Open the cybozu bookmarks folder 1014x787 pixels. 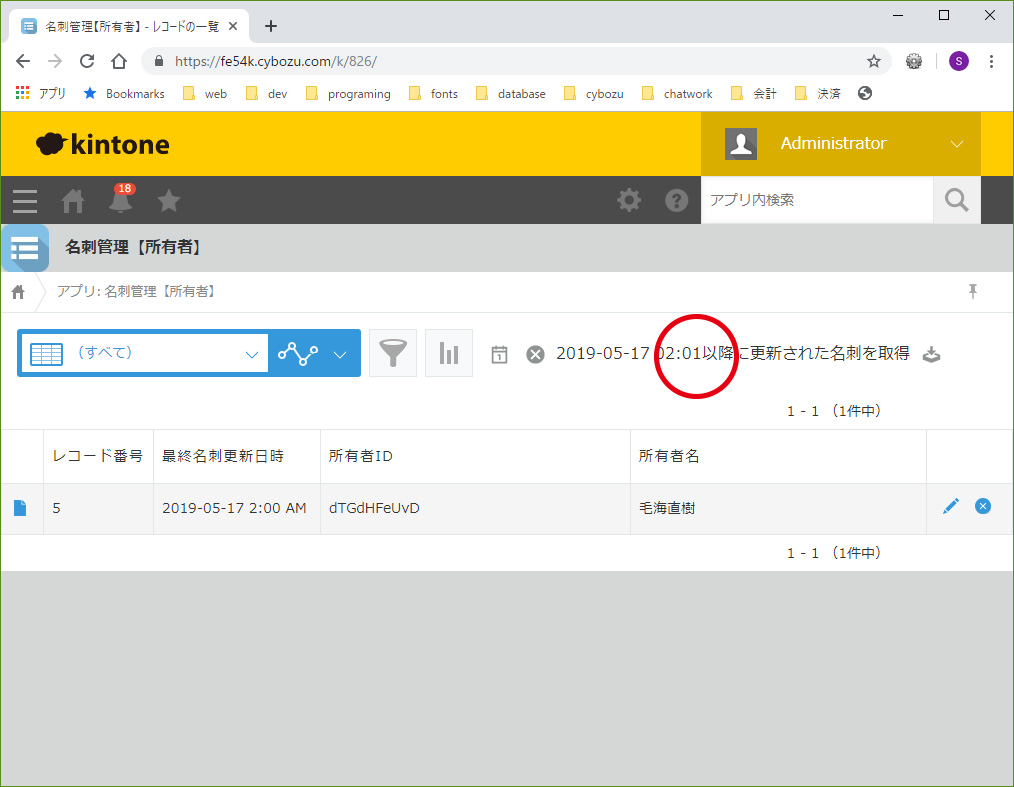pos(594,94)
